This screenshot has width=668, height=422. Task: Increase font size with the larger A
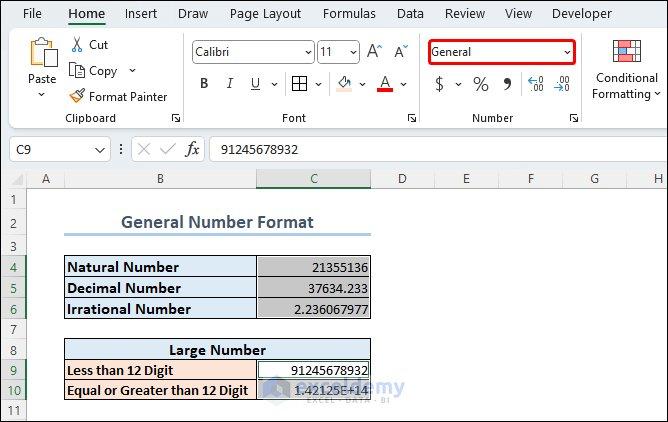pyautogui.click(x=374, y=52)
